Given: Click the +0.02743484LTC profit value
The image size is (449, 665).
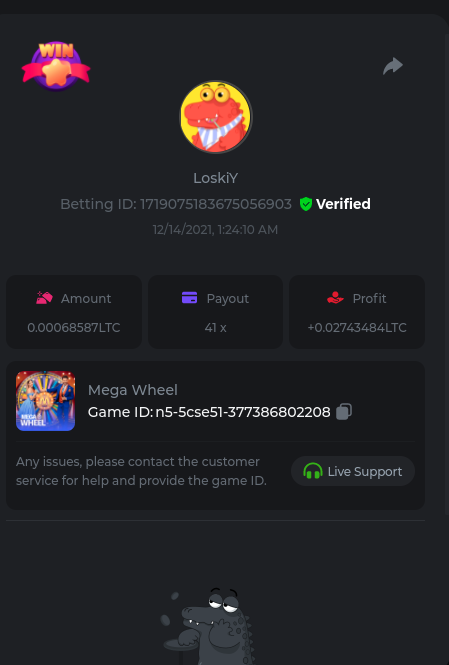Looking at the screenshot, I should point(357,327).
